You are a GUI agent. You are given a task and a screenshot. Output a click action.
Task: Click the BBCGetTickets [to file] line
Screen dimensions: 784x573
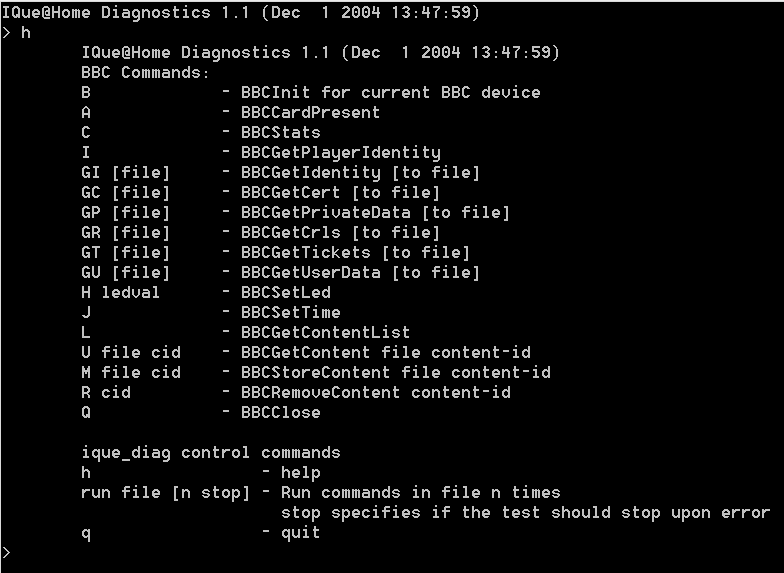[x=356, y=252]
